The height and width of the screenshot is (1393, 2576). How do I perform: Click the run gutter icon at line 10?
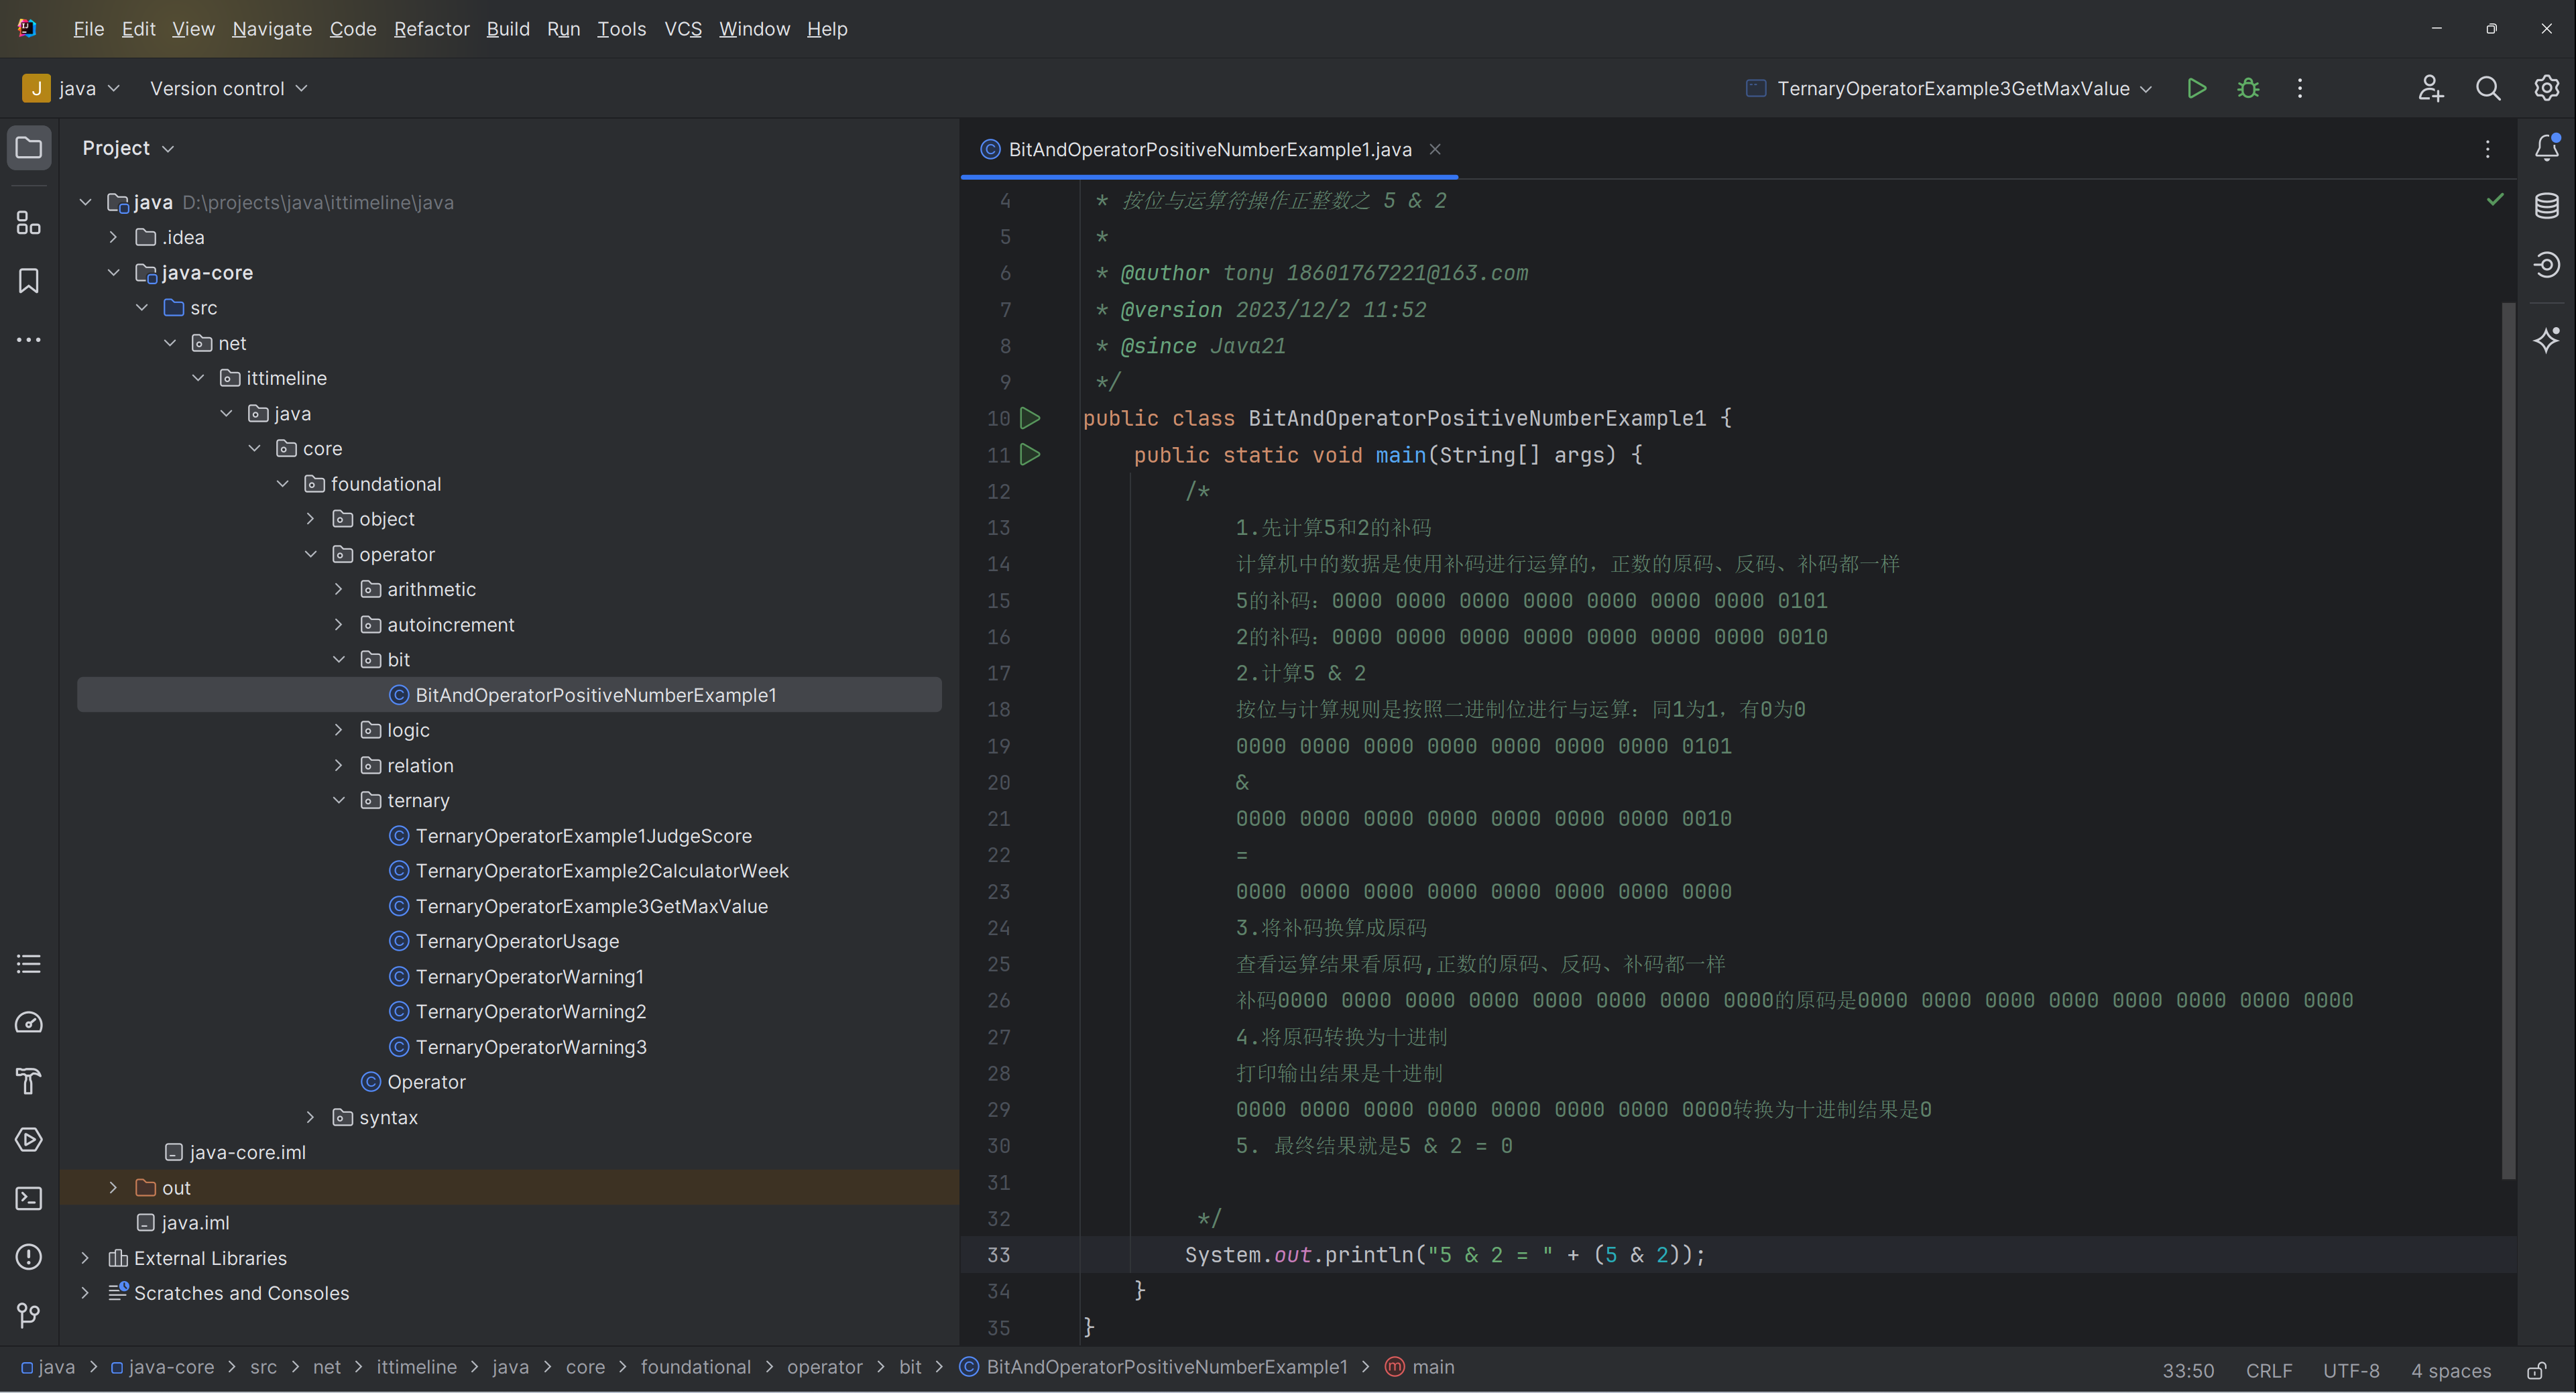pyautogui.click(x=1030, y=418)
